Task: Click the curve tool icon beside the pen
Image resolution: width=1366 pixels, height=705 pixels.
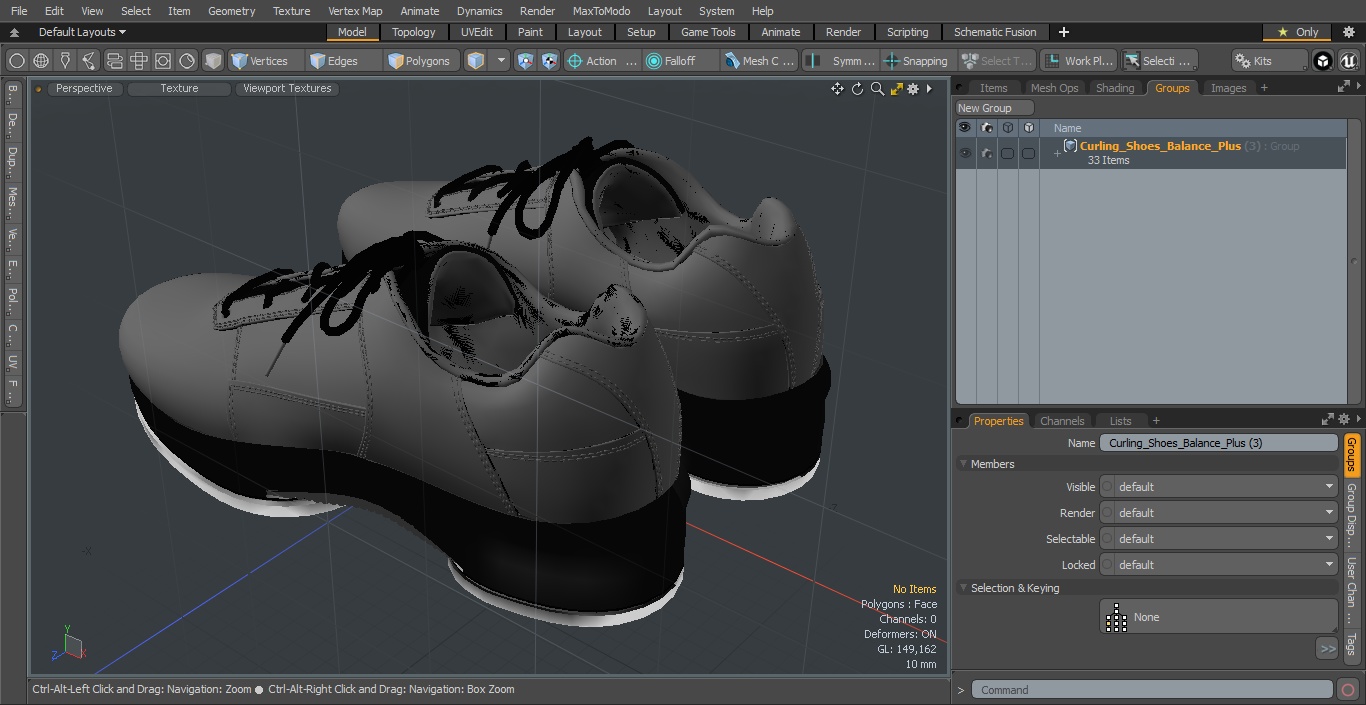Action: [89, 61]
